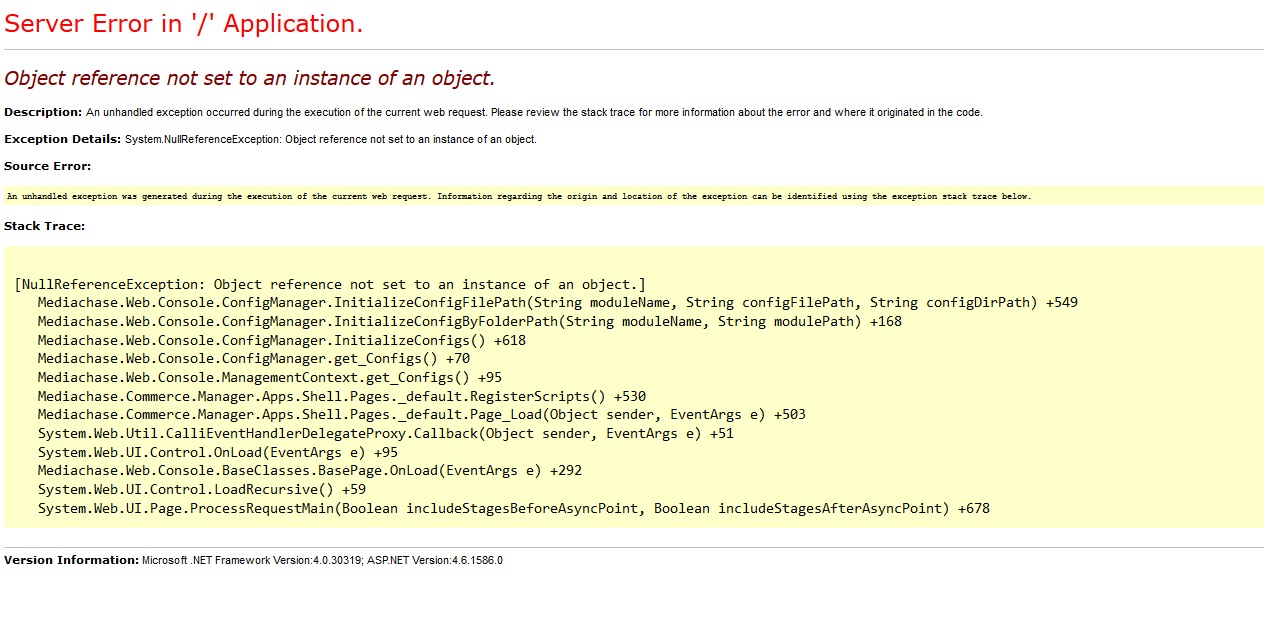This screenshot has width=1264, height=636.
Task: Click the [NullReferenceException] line in stack trace
Action: 330,284
